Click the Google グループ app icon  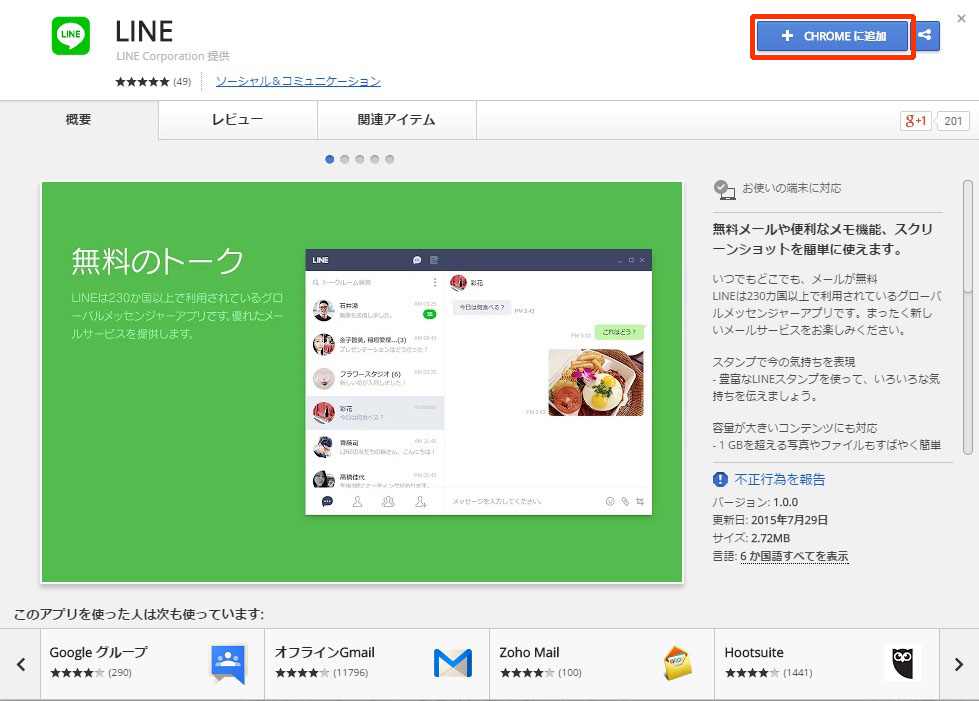click(x=229, y=663)
